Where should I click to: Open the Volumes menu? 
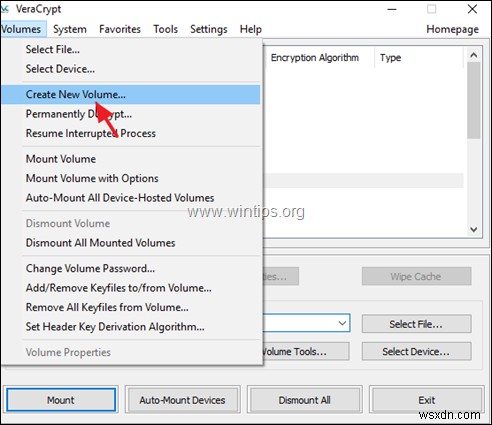[22, 29]
